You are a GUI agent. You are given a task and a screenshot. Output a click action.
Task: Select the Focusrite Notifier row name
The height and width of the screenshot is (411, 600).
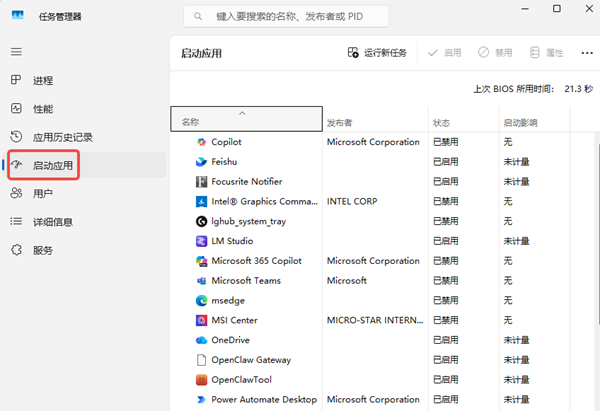tap(247, 182)
